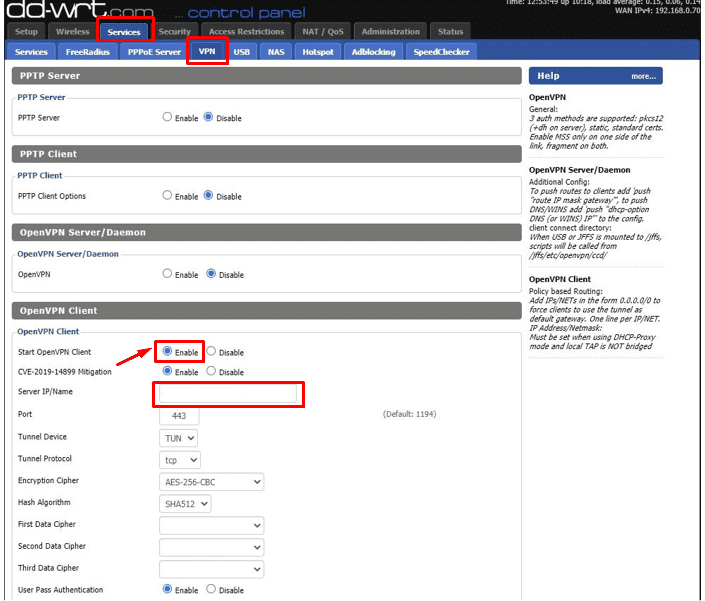The height and width of the screenshot is (601, 705).
Task: Expand the Tunnel Protocol dropdown
Action: pyautogui.click(x=180, y=460)
